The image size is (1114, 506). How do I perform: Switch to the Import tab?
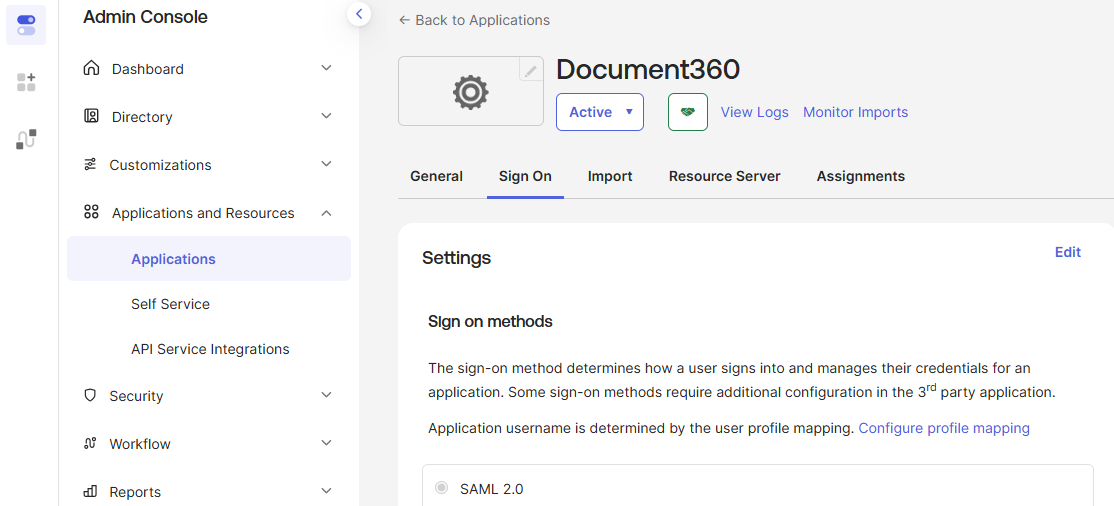(610, 176)
